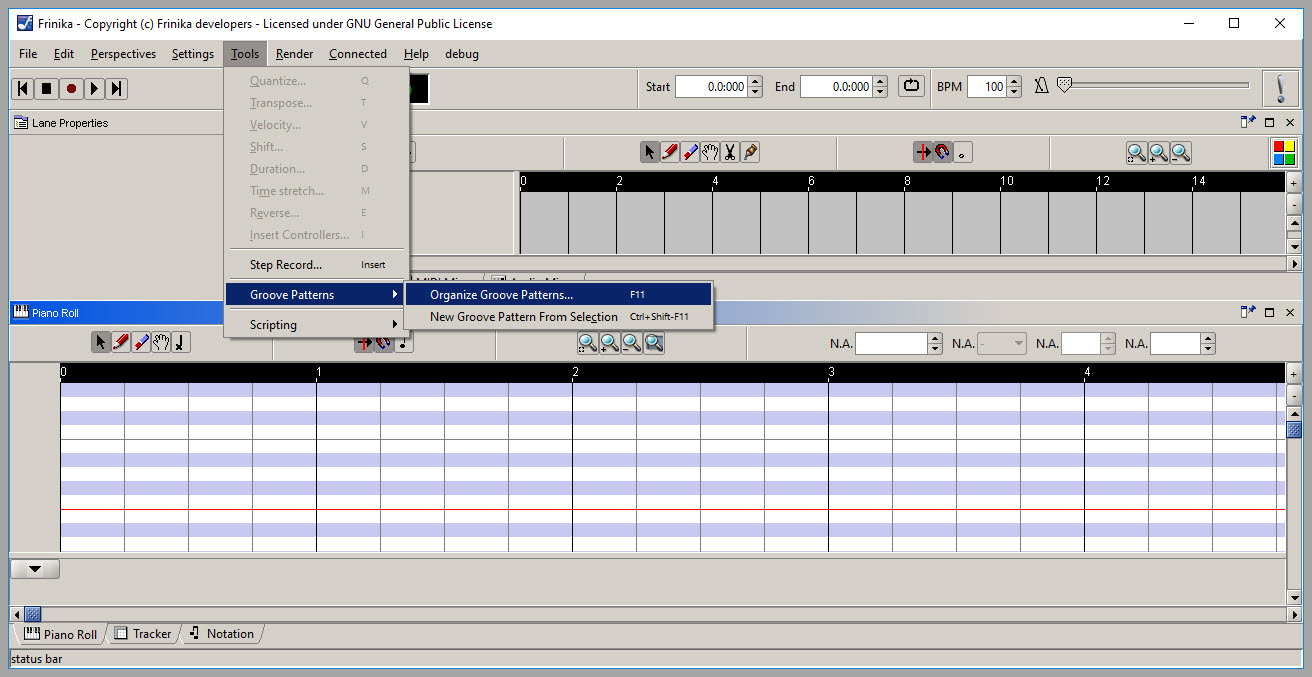Viewport: 1312px width, 677px height.
Task: Click zoom-in magnifier in Piano Roll
Action: [610, 343]
